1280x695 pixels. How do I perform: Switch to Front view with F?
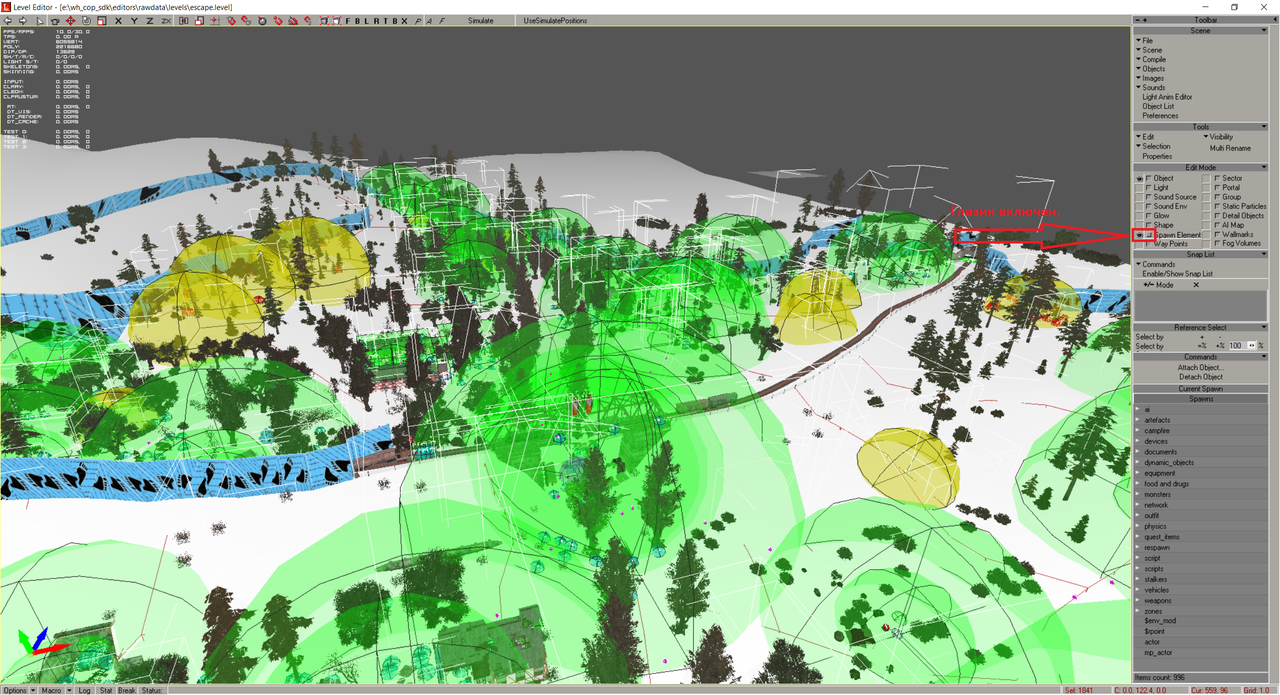tap(347, 20)
